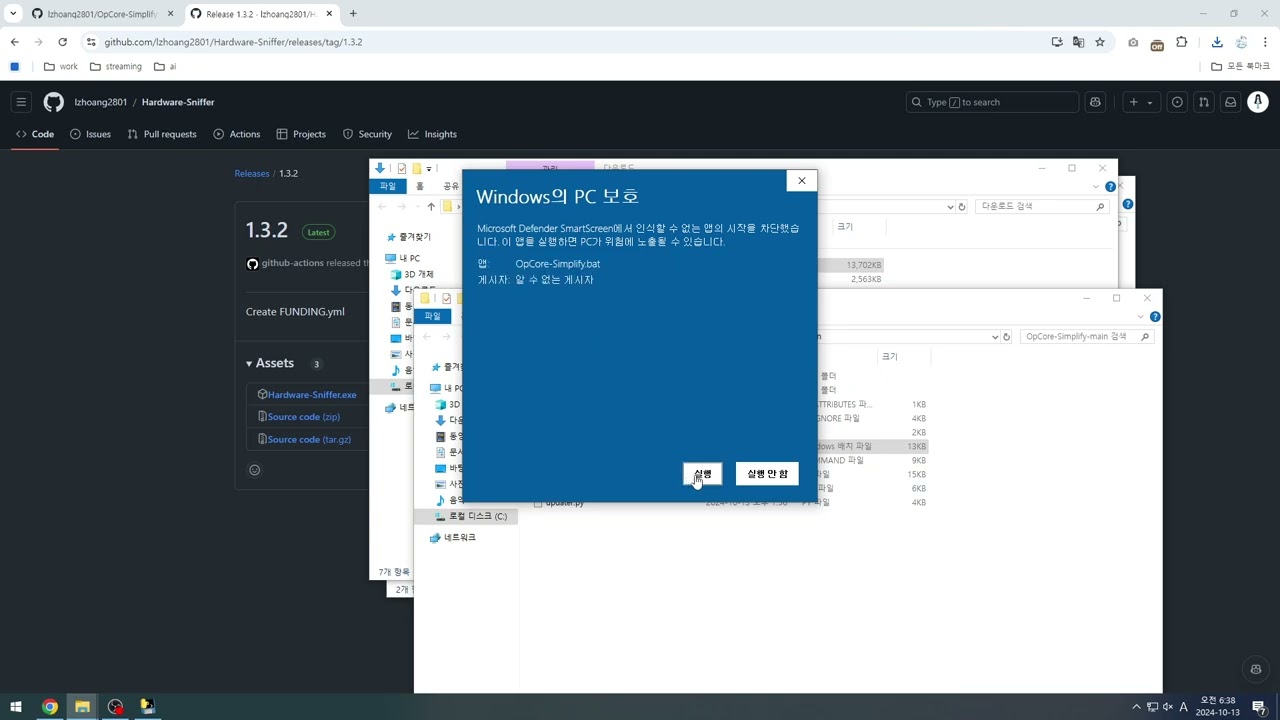Open the tab search dropdown arrow
The image size is (1280, 720).
(13, 14)
